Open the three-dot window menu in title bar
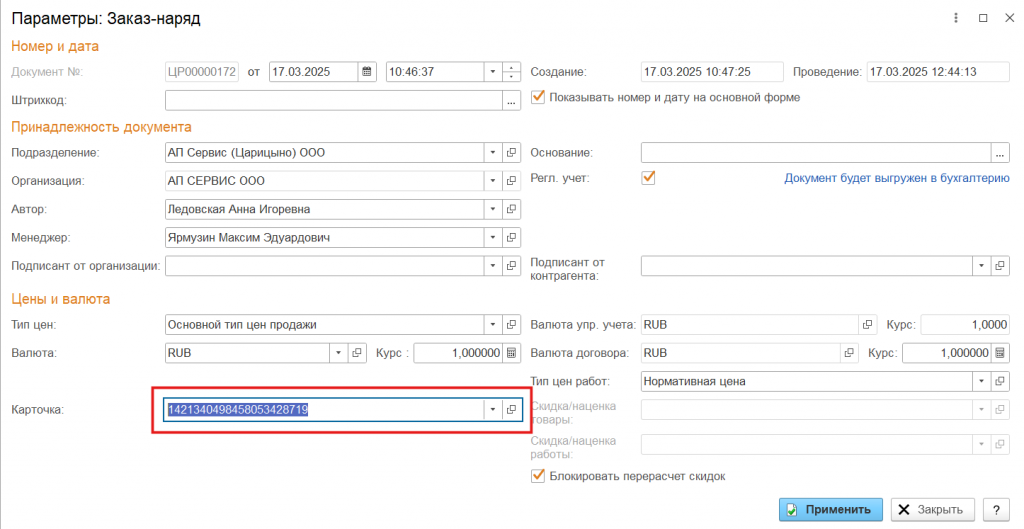The height and width of the screenshot is (529, 1024). click(957, 18)
